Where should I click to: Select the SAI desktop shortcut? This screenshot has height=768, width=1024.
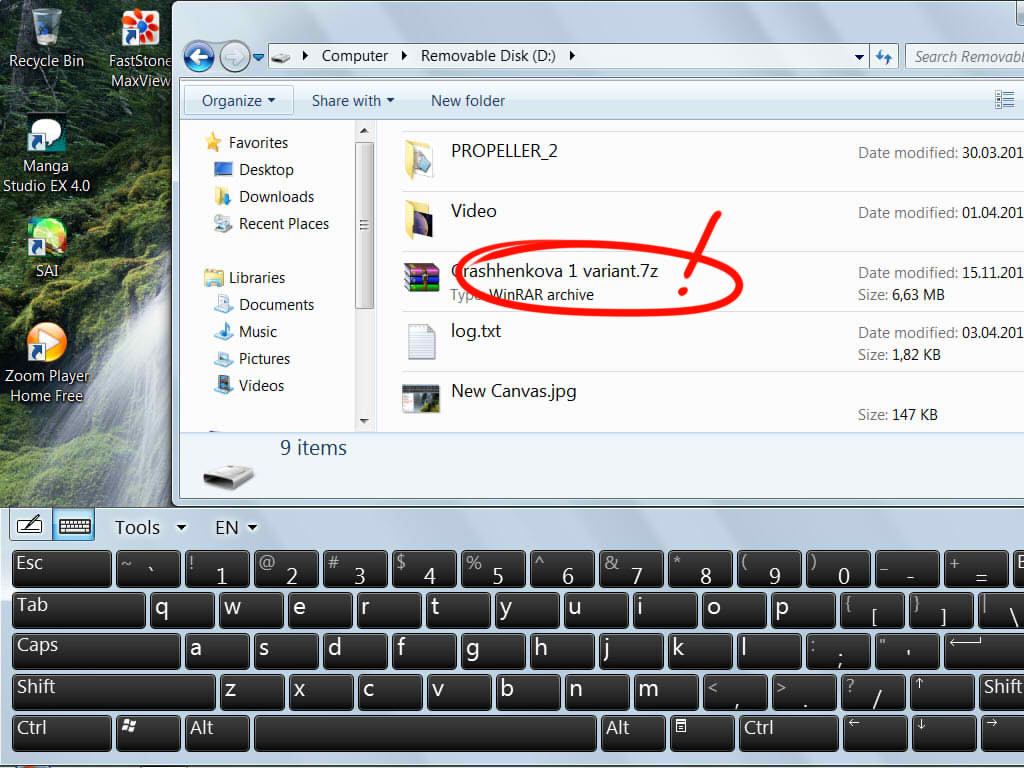click(46, 249)
